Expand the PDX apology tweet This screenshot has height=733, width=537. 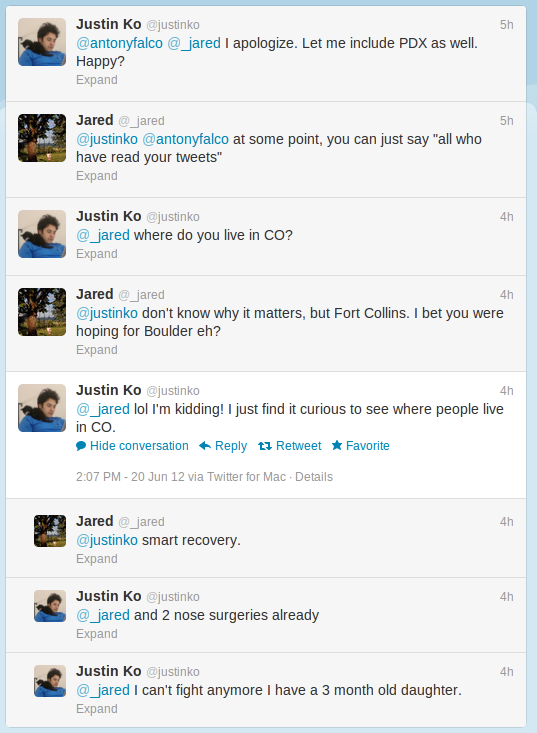pos(97,80)
